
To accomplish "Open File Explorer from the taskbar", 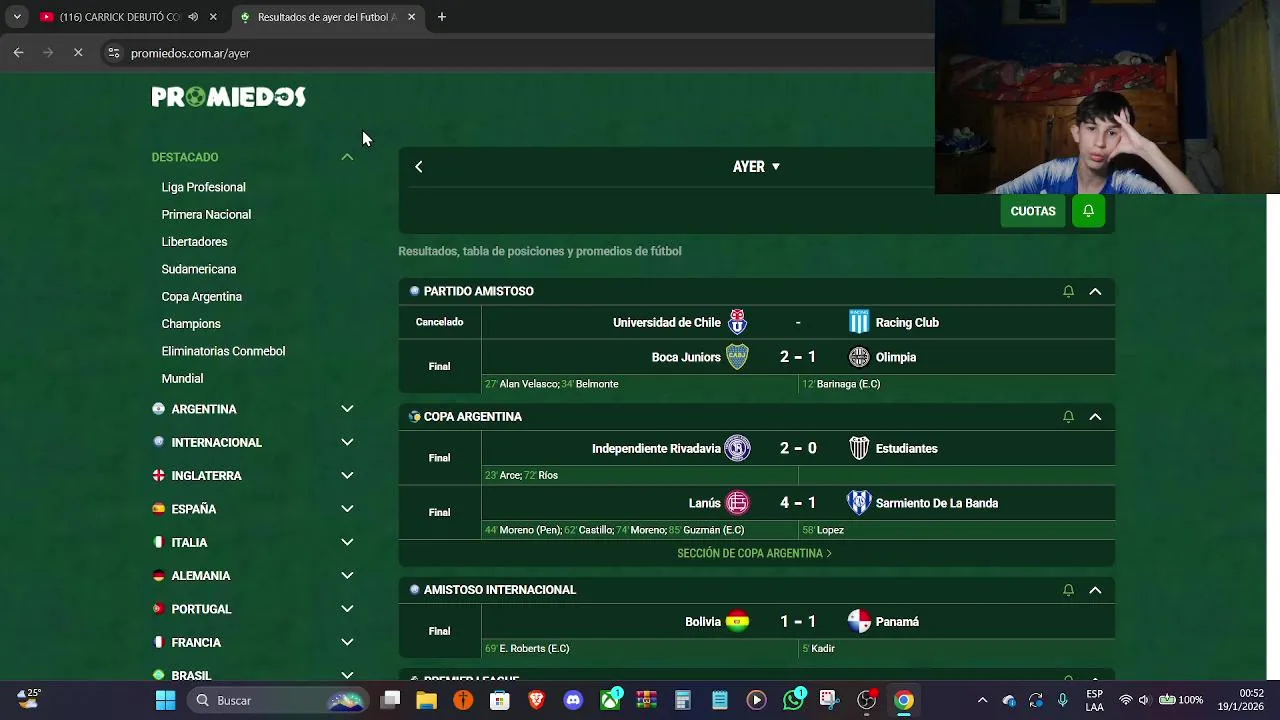I will tap(427, 700).
